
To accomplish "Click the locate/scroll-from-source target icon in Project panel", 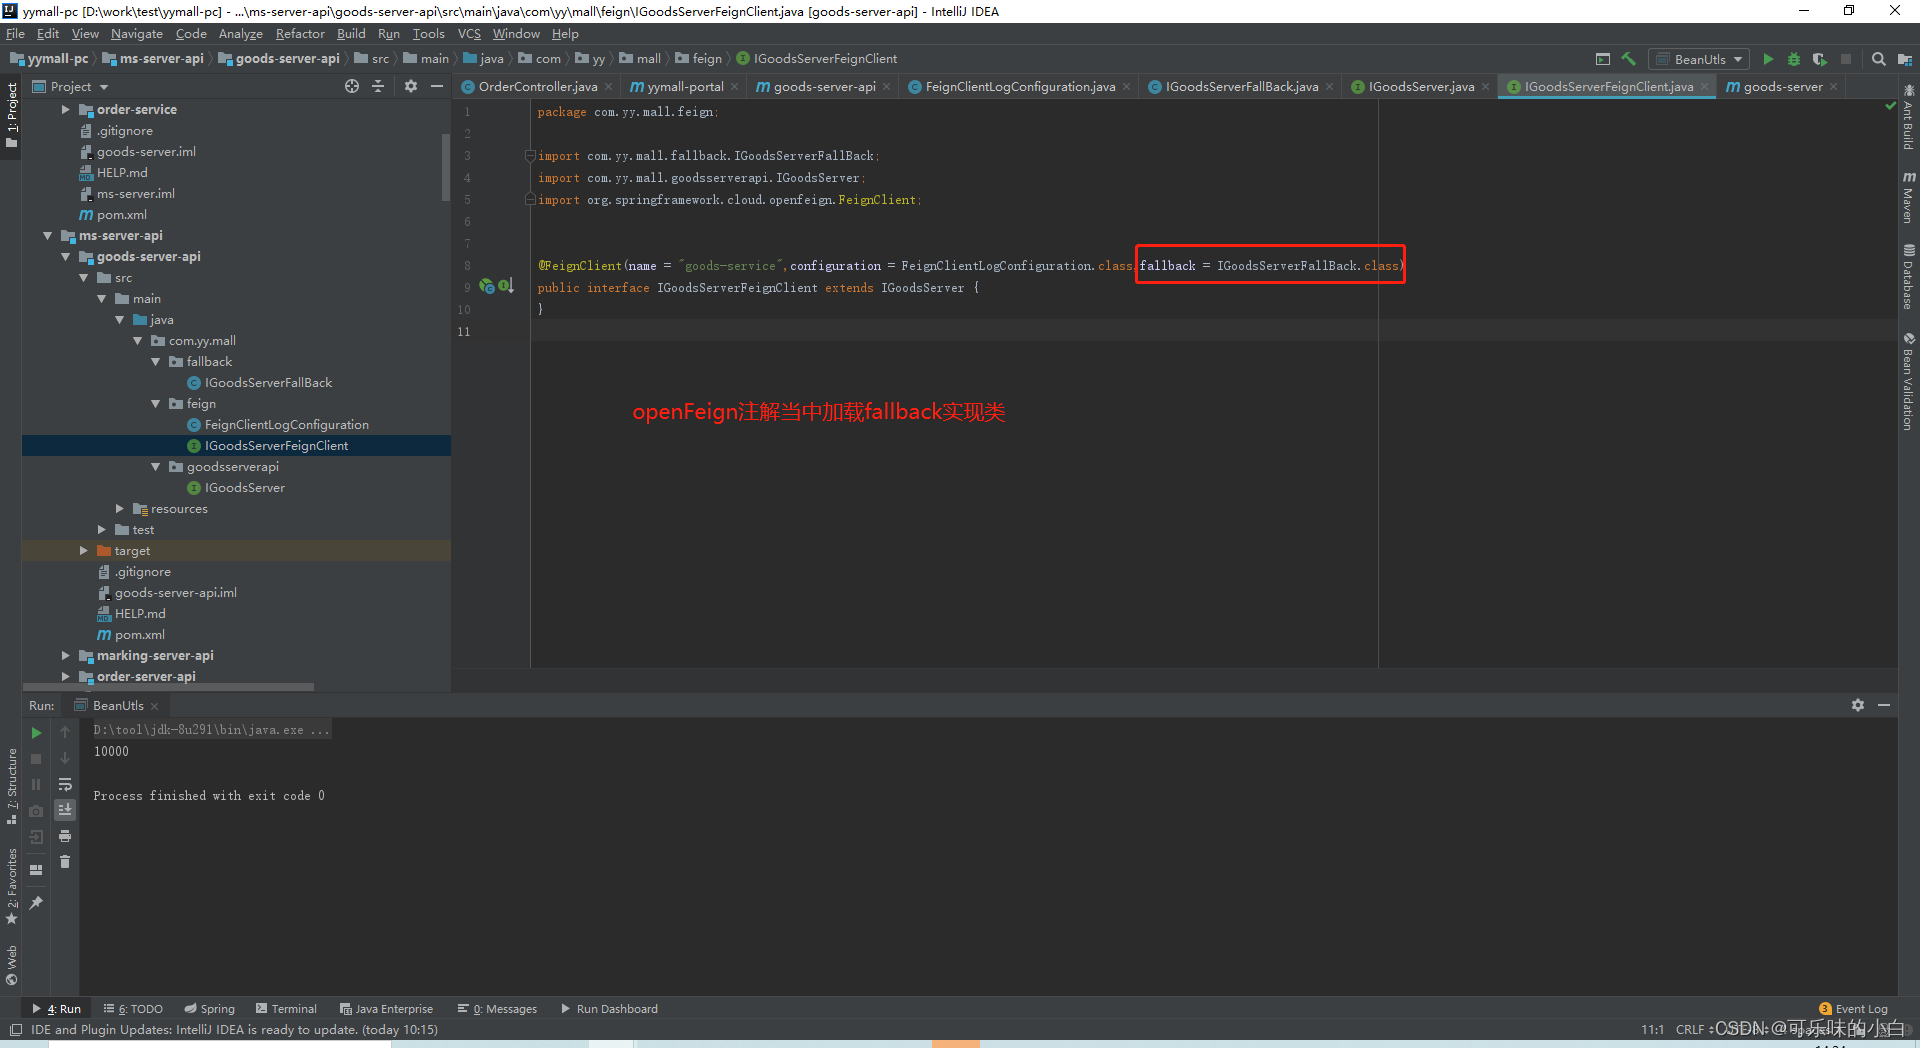I will (x=352, y=87).
